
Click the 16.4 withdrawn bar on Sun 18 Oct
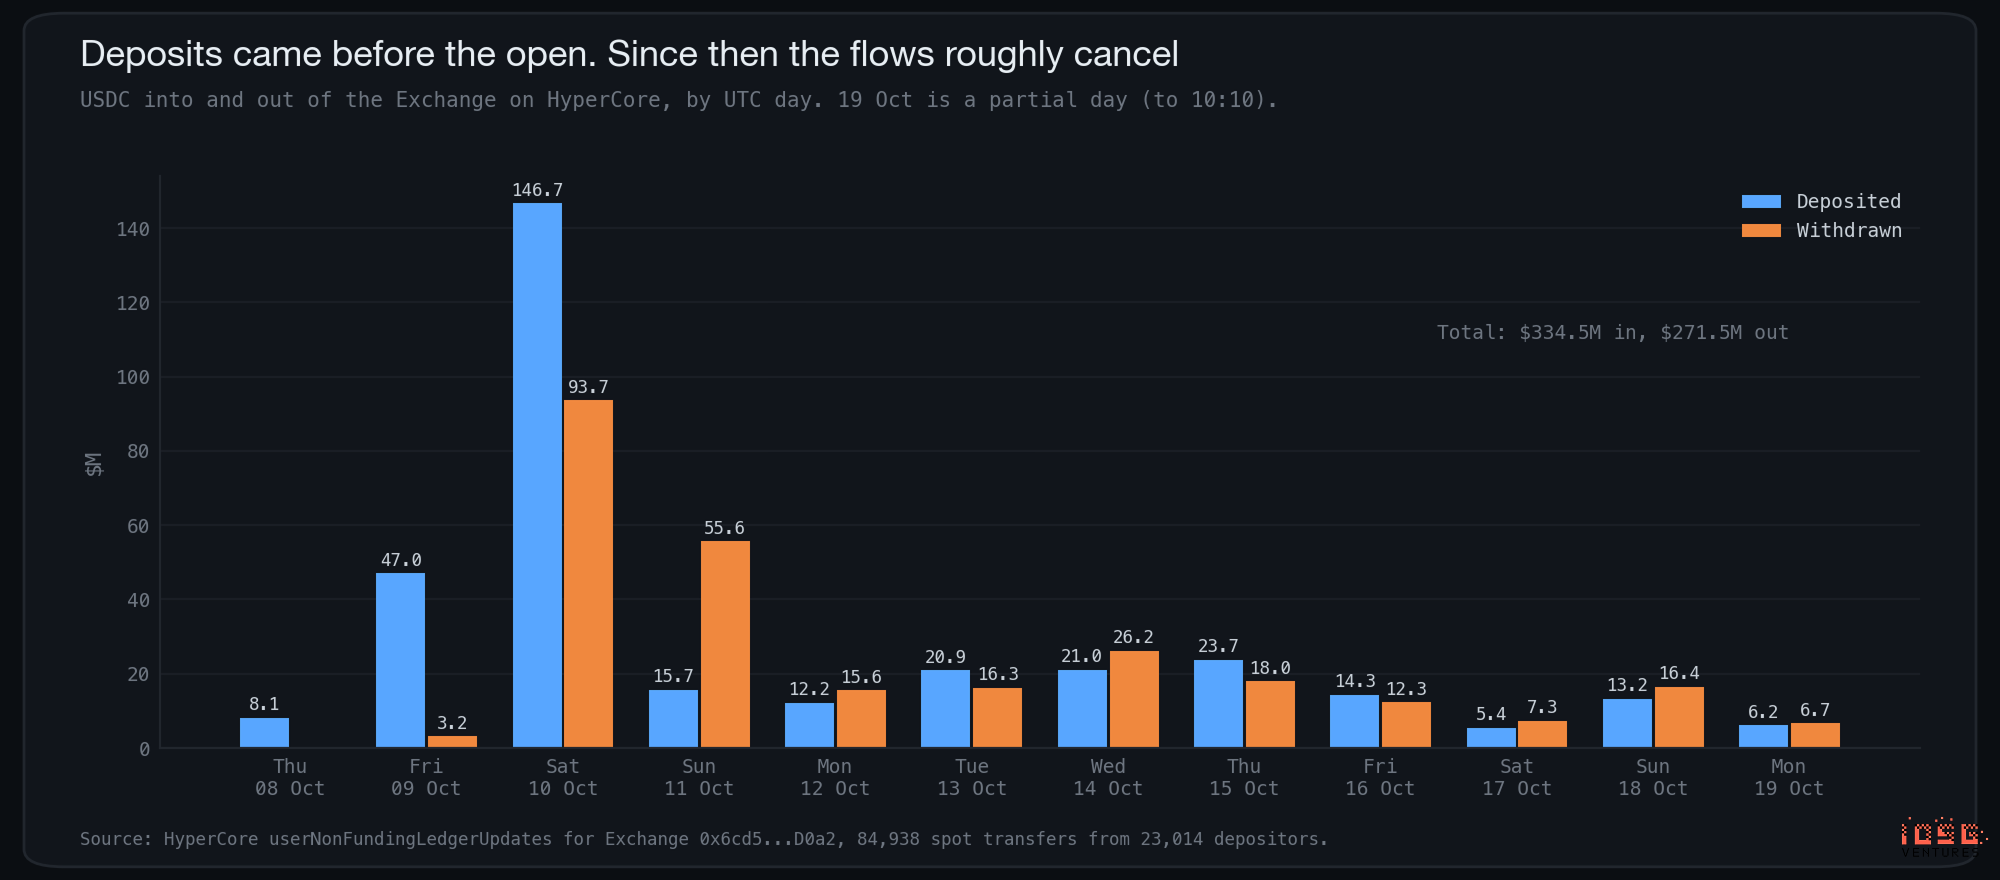pos(1679,717)
